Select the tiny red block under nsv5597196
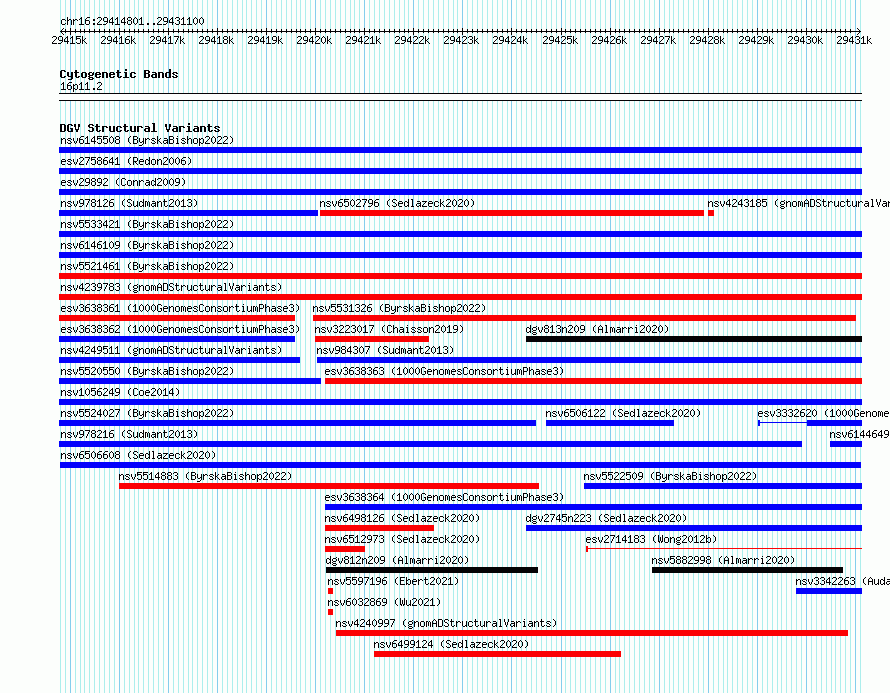890x693 pixels. 330,591
